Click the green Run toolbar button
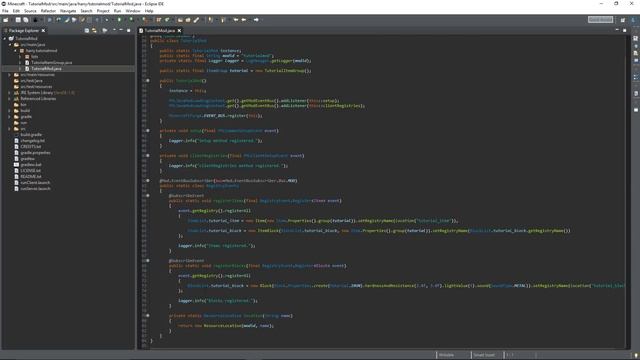Screen dimensions: 640x360 tap(119, 20)
